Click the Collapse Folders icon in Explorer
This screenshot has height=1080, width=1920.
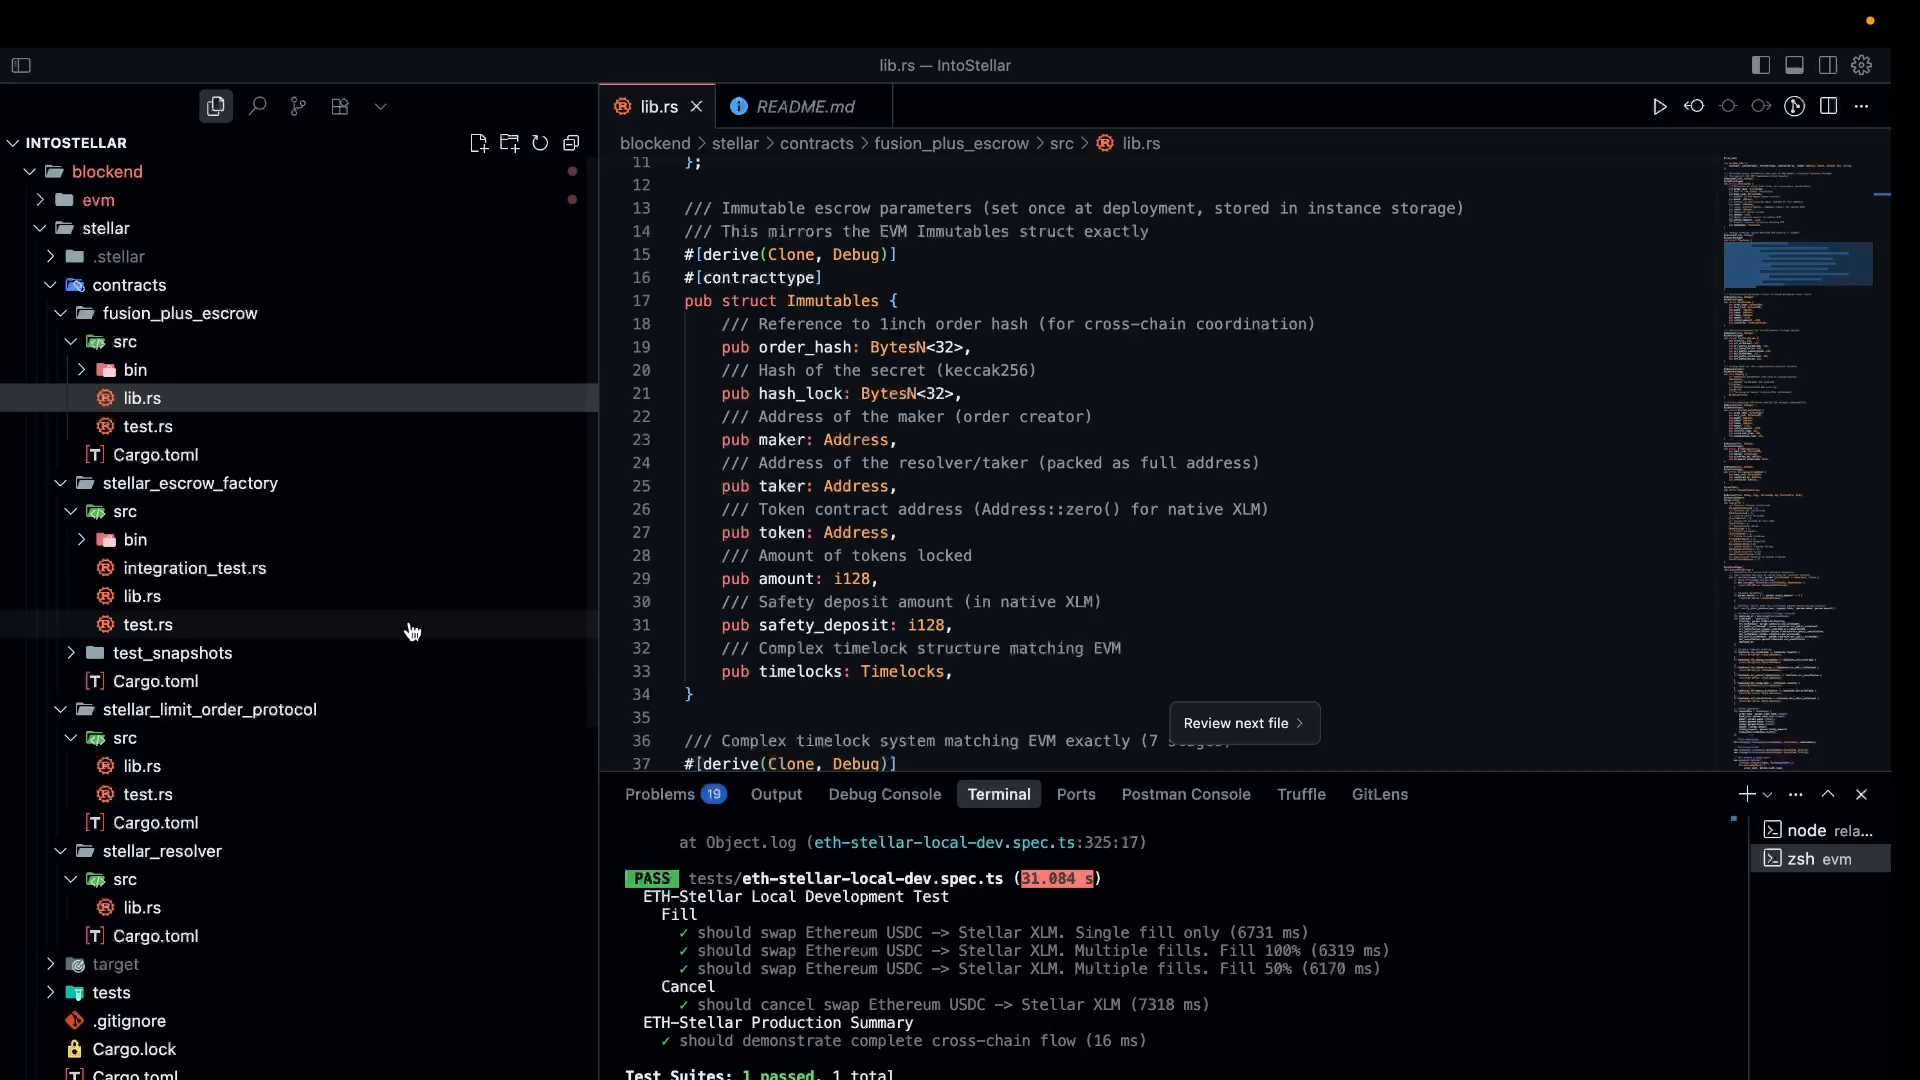coord(571,143)
